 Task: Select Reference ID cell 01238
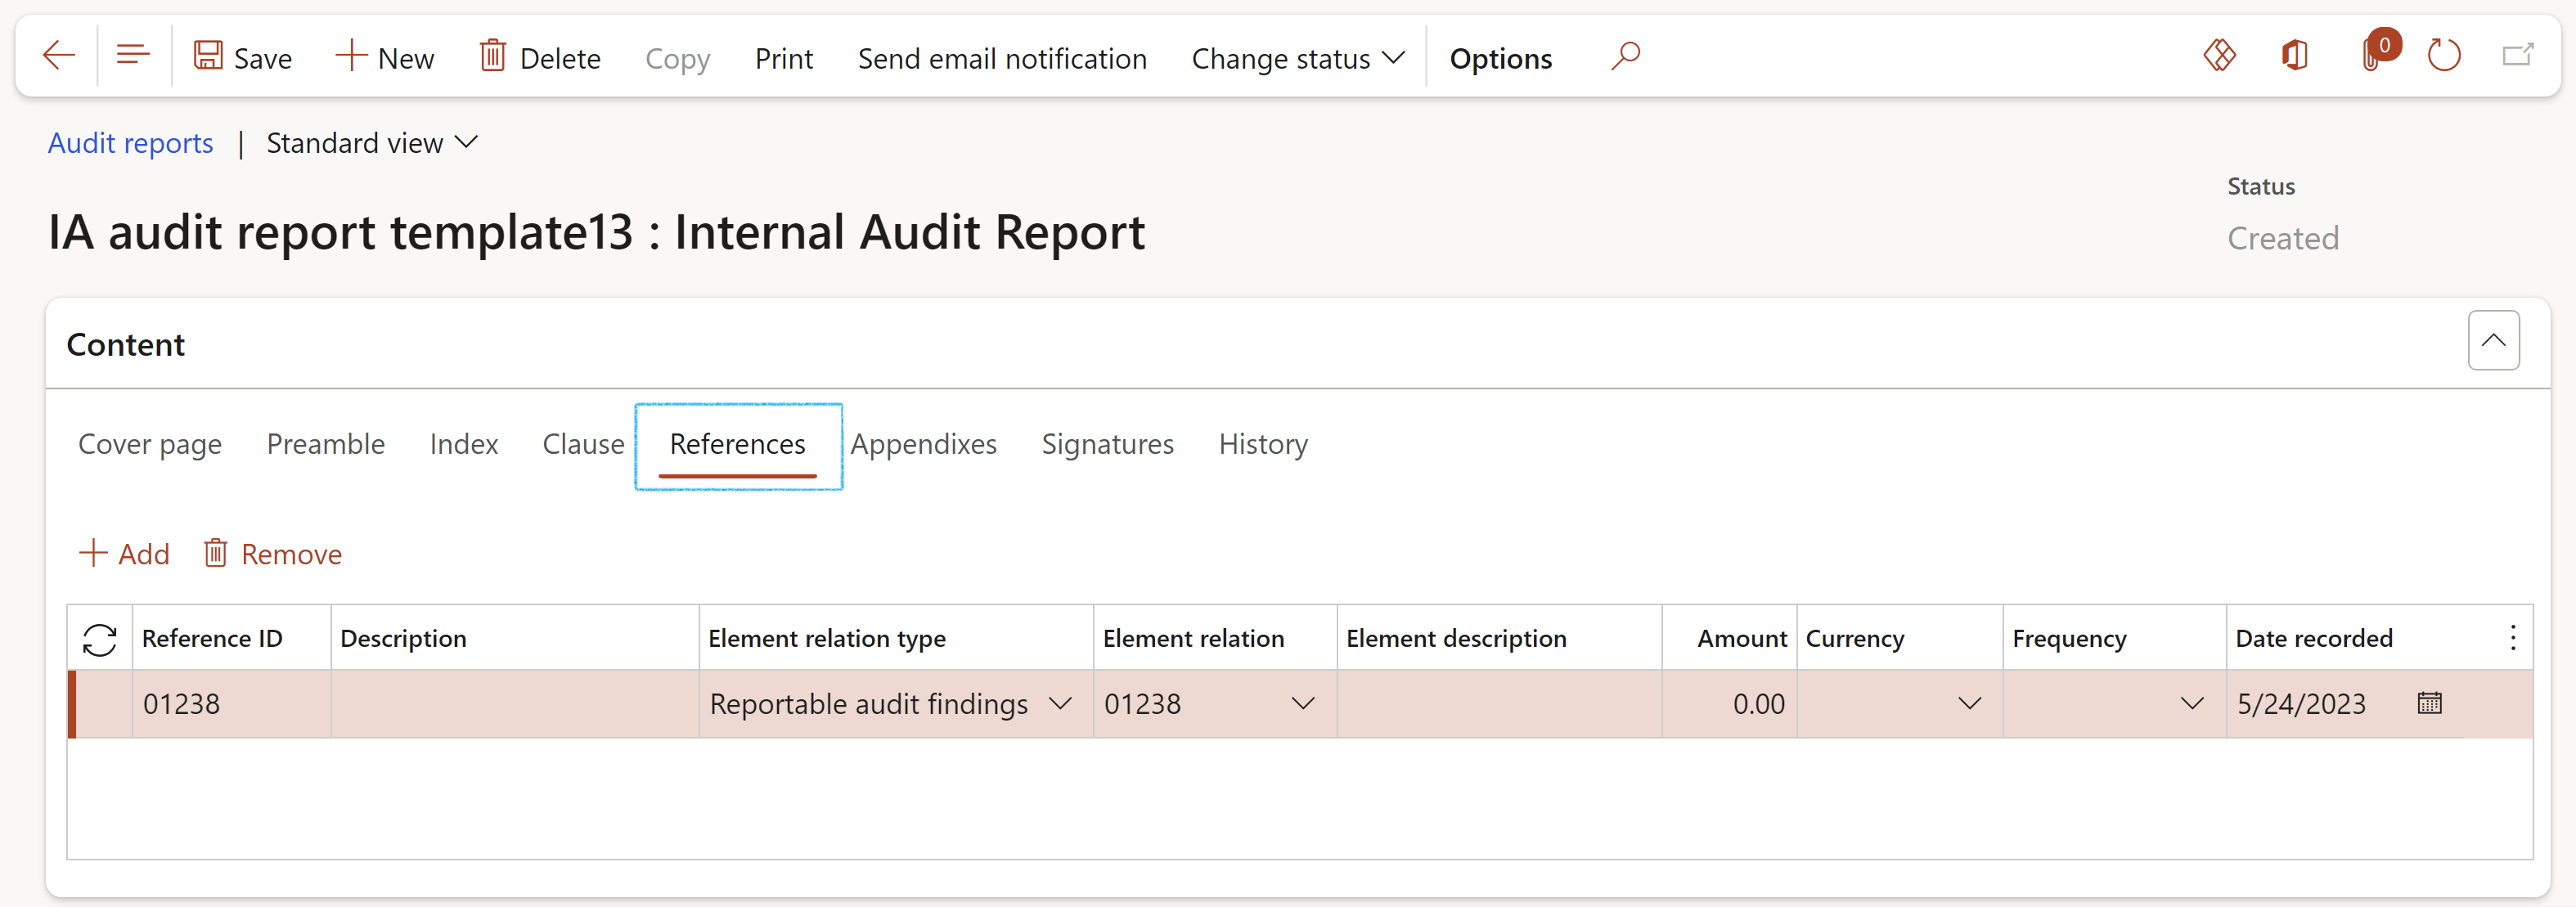point(232,704)
